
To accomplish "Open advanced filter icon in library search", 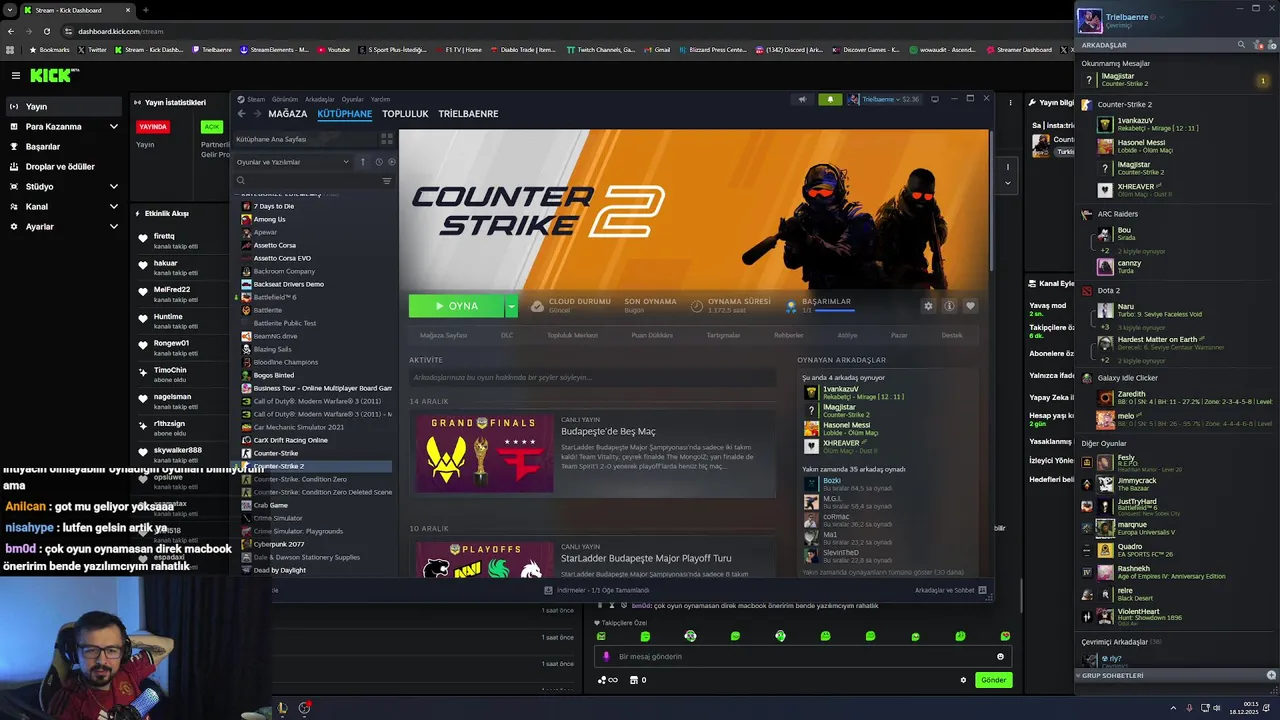I will (x=386, y=181).
